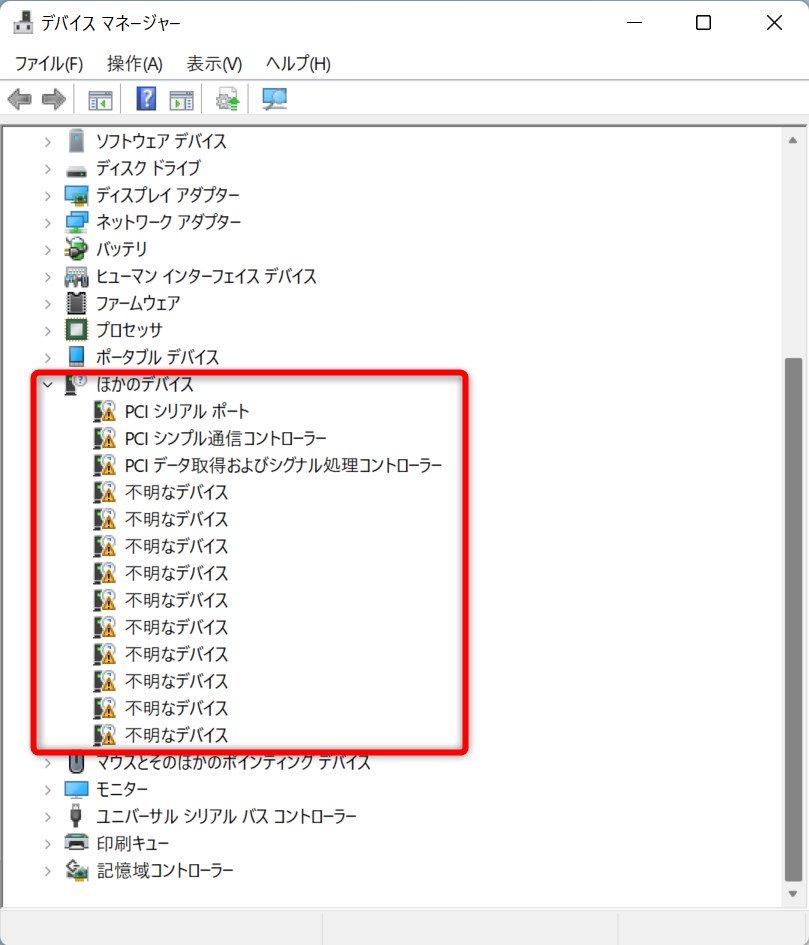Click the scrollbar down arrow
Viewport: 809px width, 945px height.
793,894
